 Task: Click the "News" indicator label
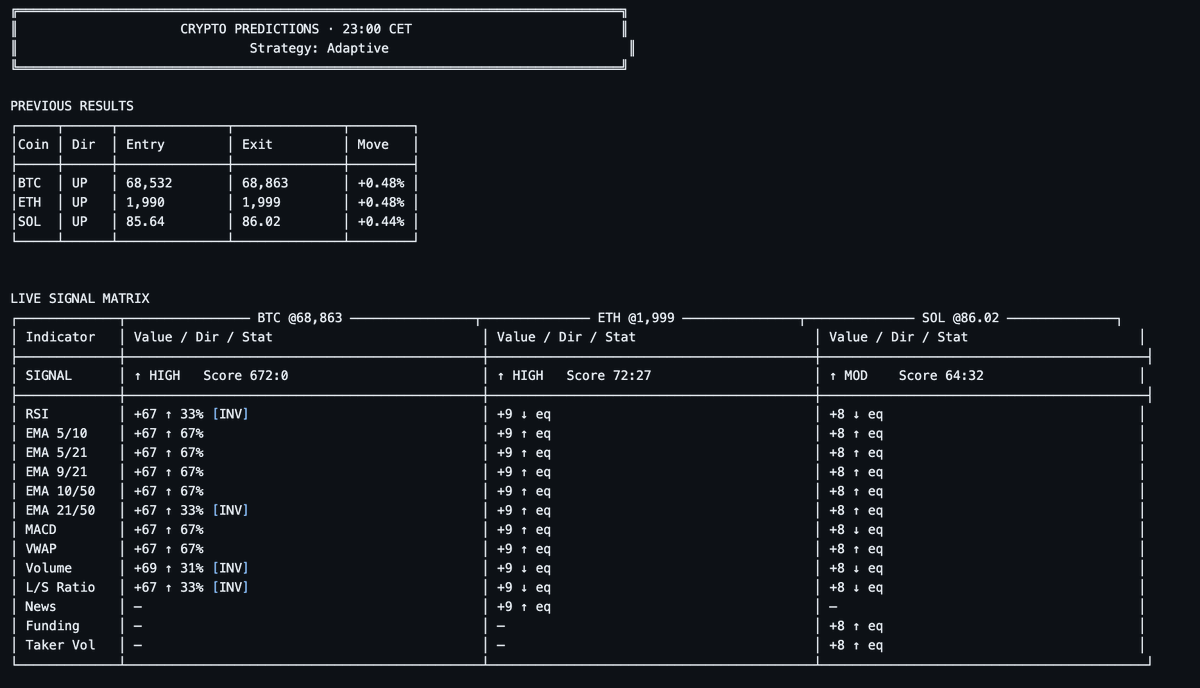pyautogui.click(x=41, y=606)
